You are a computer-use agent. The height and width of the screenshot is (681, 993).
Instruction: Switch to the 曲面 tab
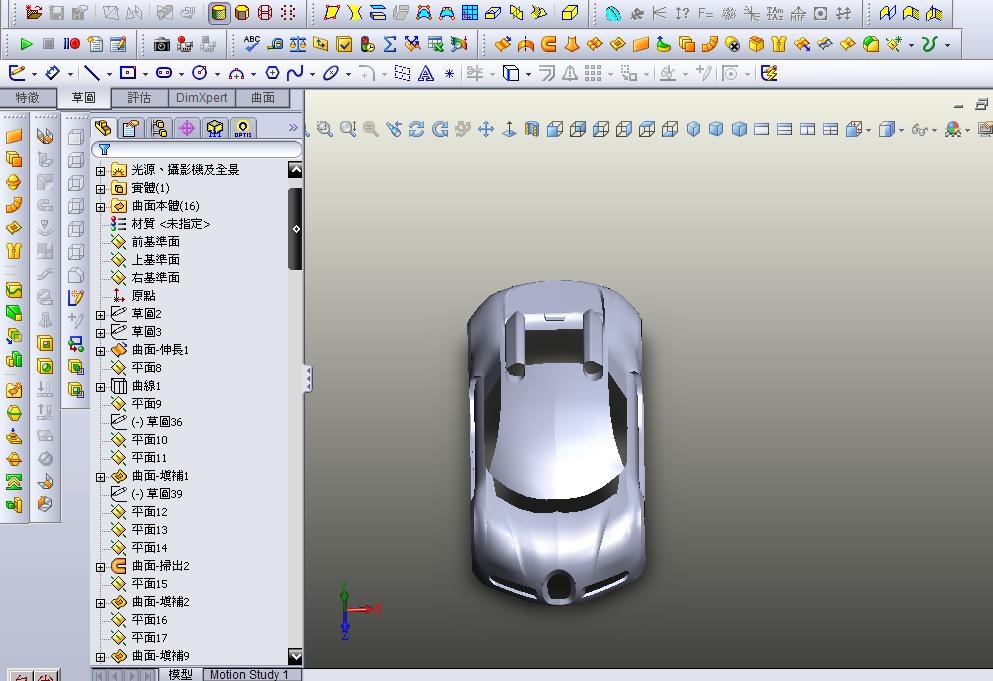click(263, 98)
